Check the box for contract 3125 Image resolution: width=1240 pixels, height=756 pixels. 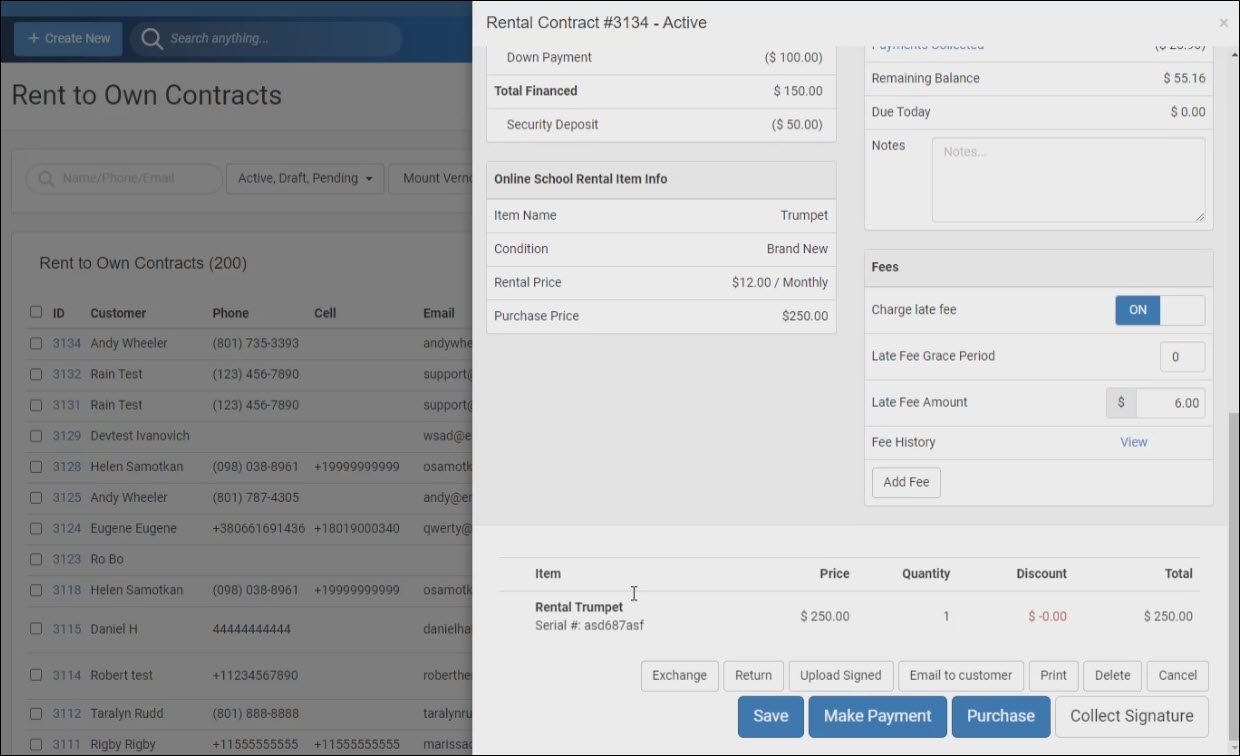point(36,498)
